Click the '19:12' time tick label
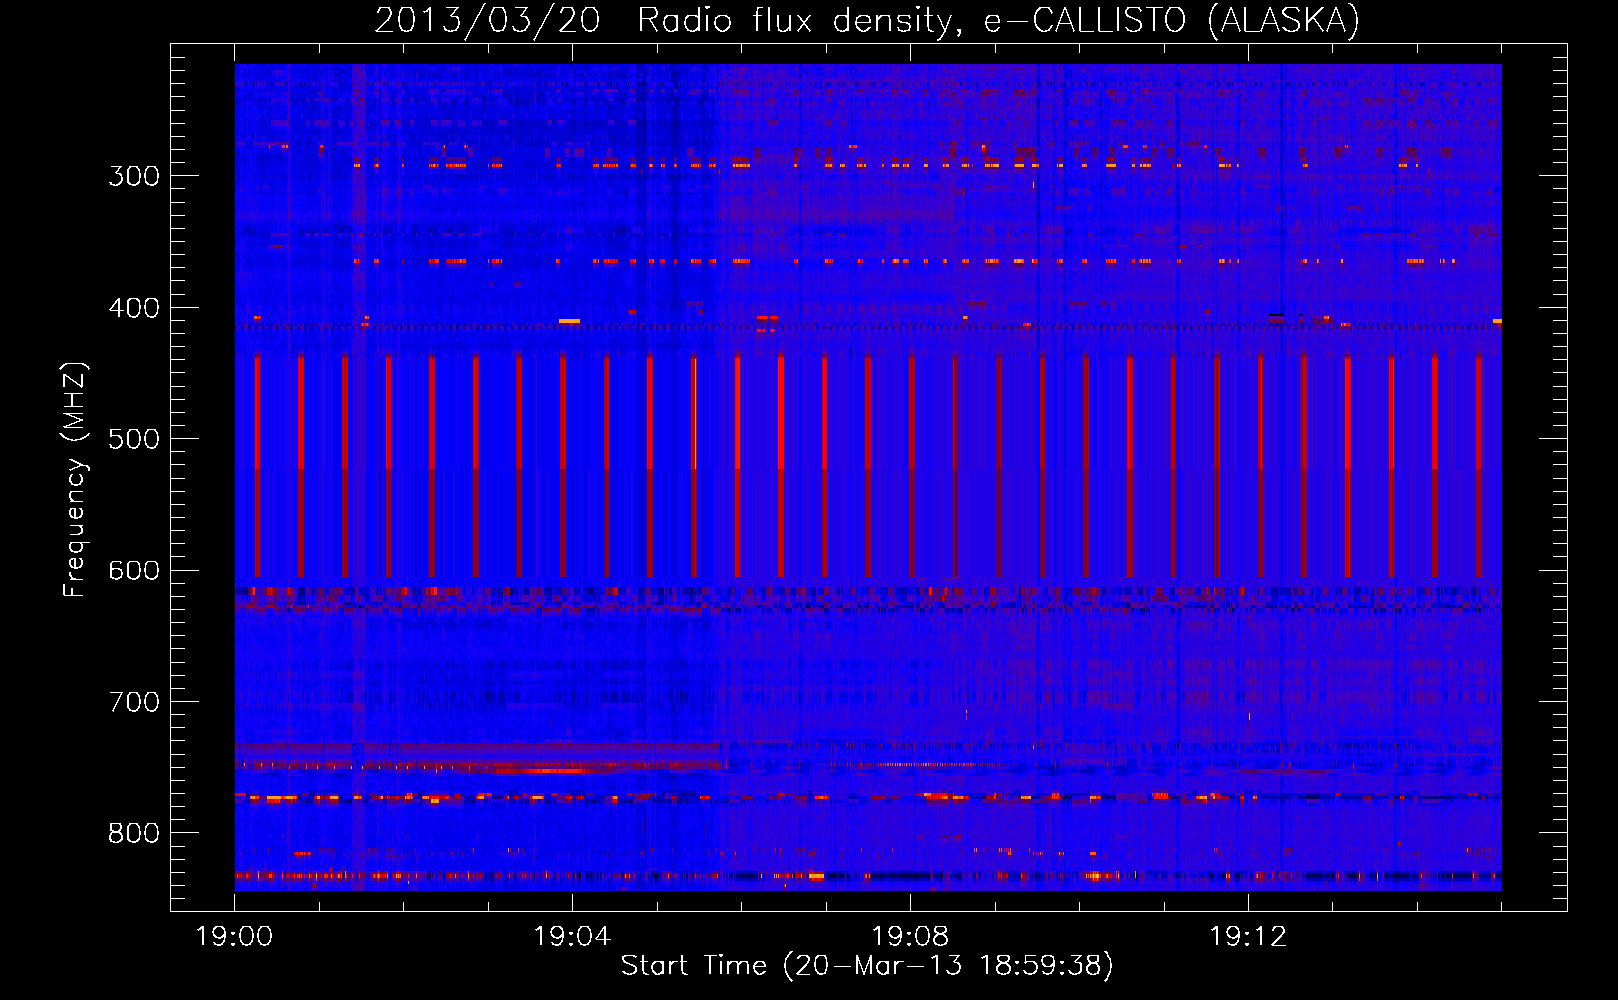The height and width of the screenshot is (1000, 1618). [1248, 937]
